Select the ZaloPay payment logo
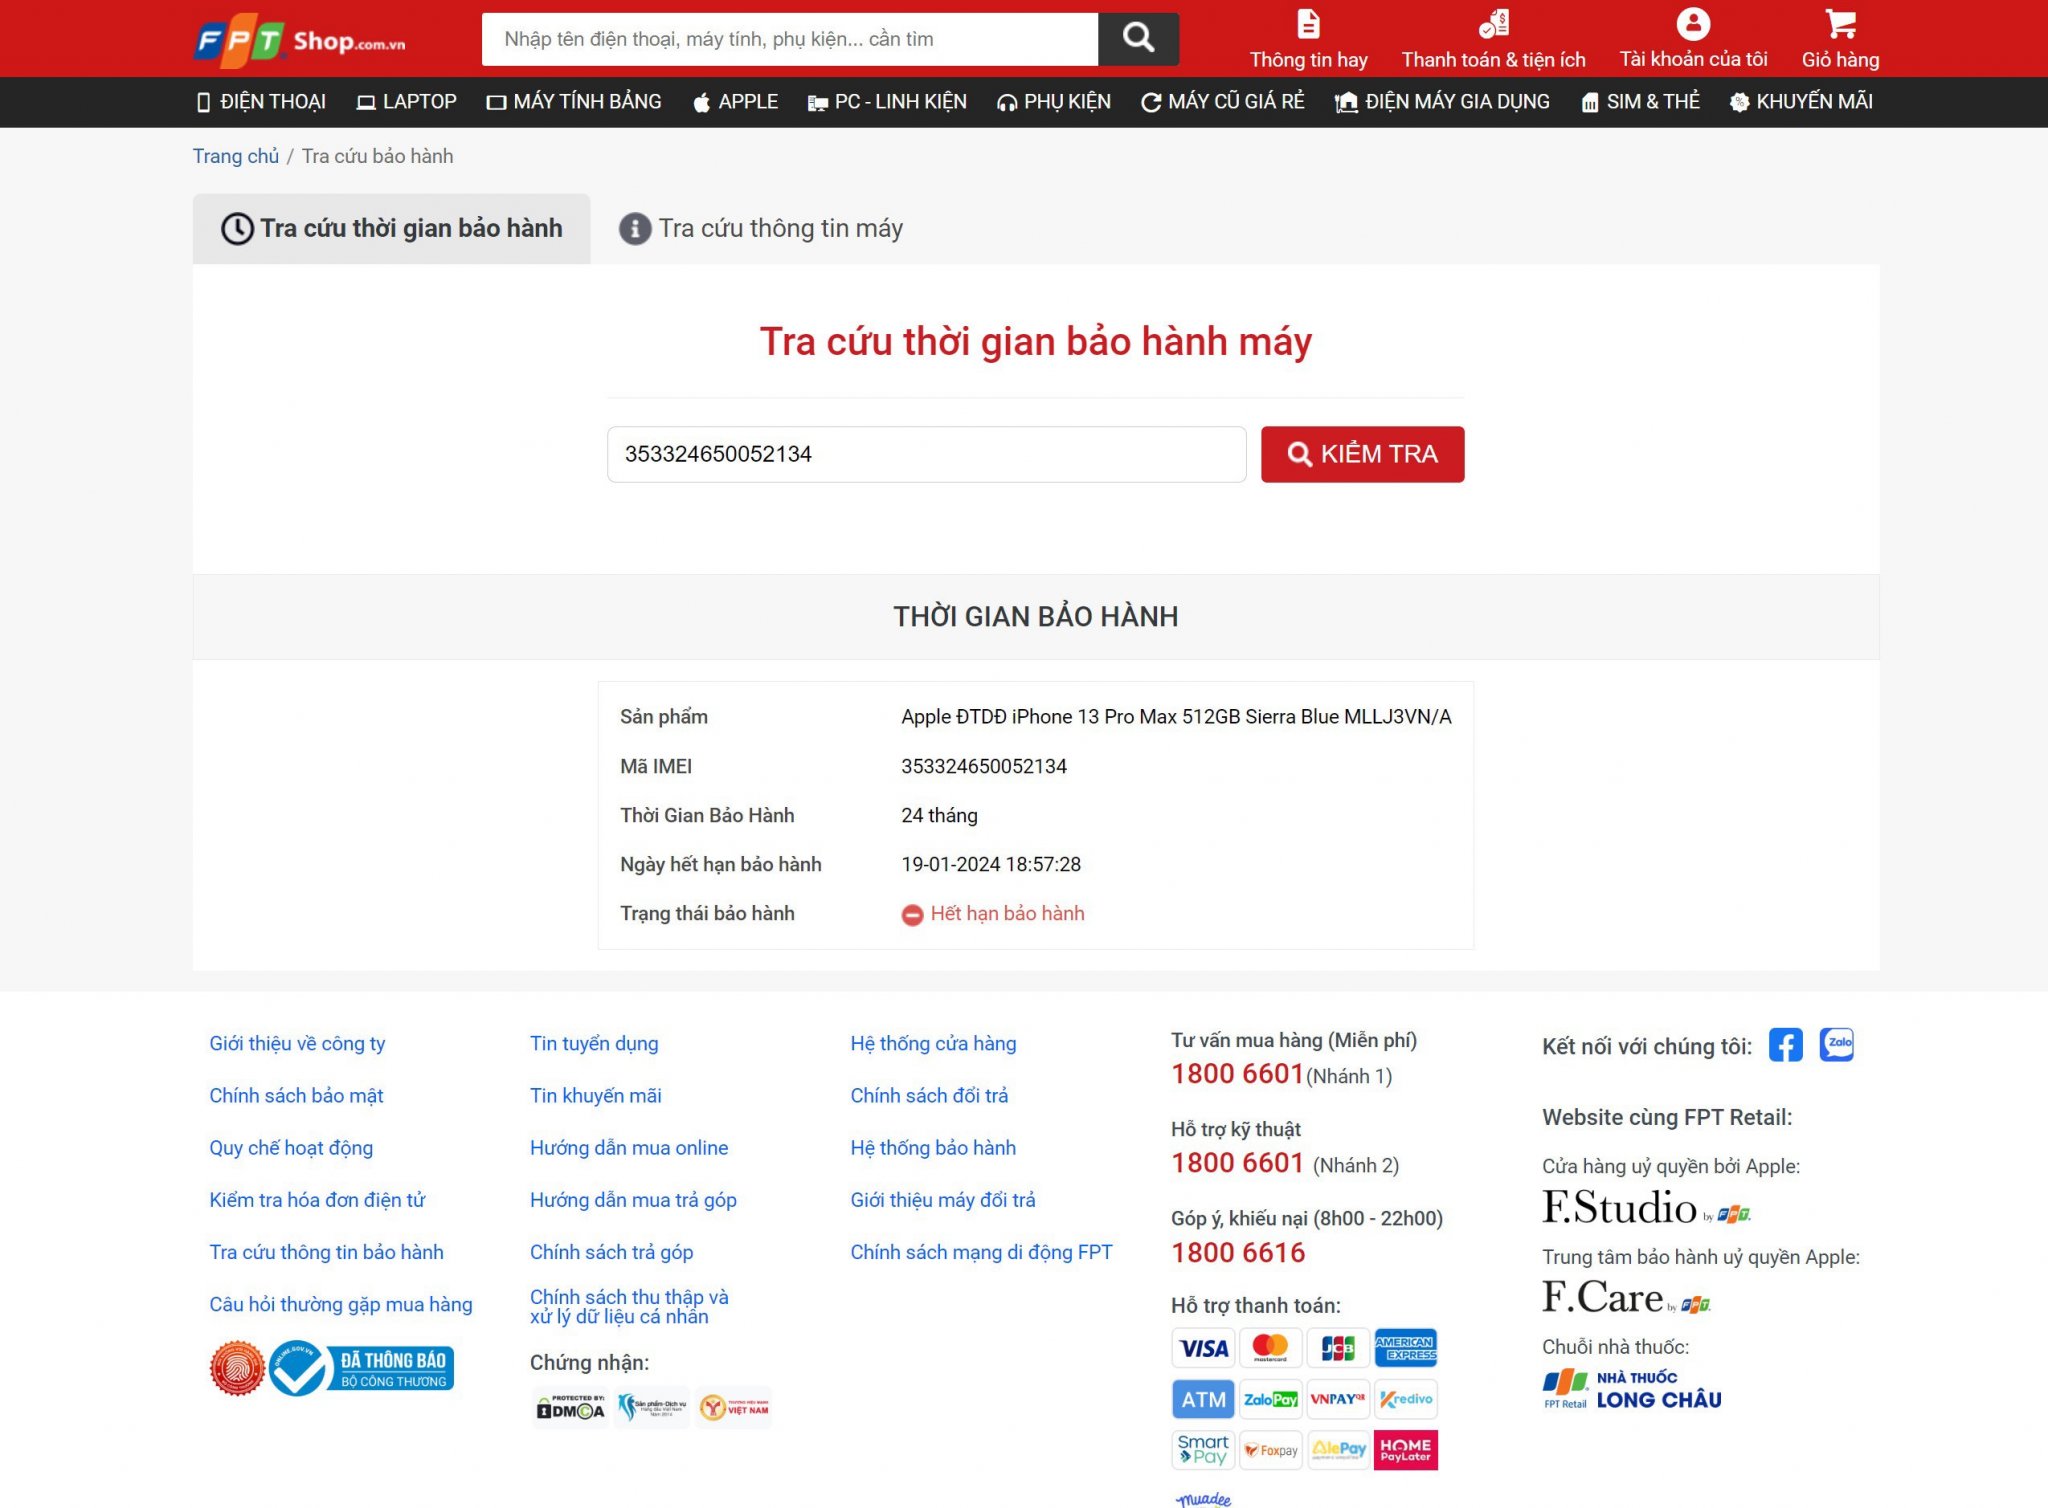This screenshot has width=2048, height=1508. pyautogui.click(x=1270, y=1399)
